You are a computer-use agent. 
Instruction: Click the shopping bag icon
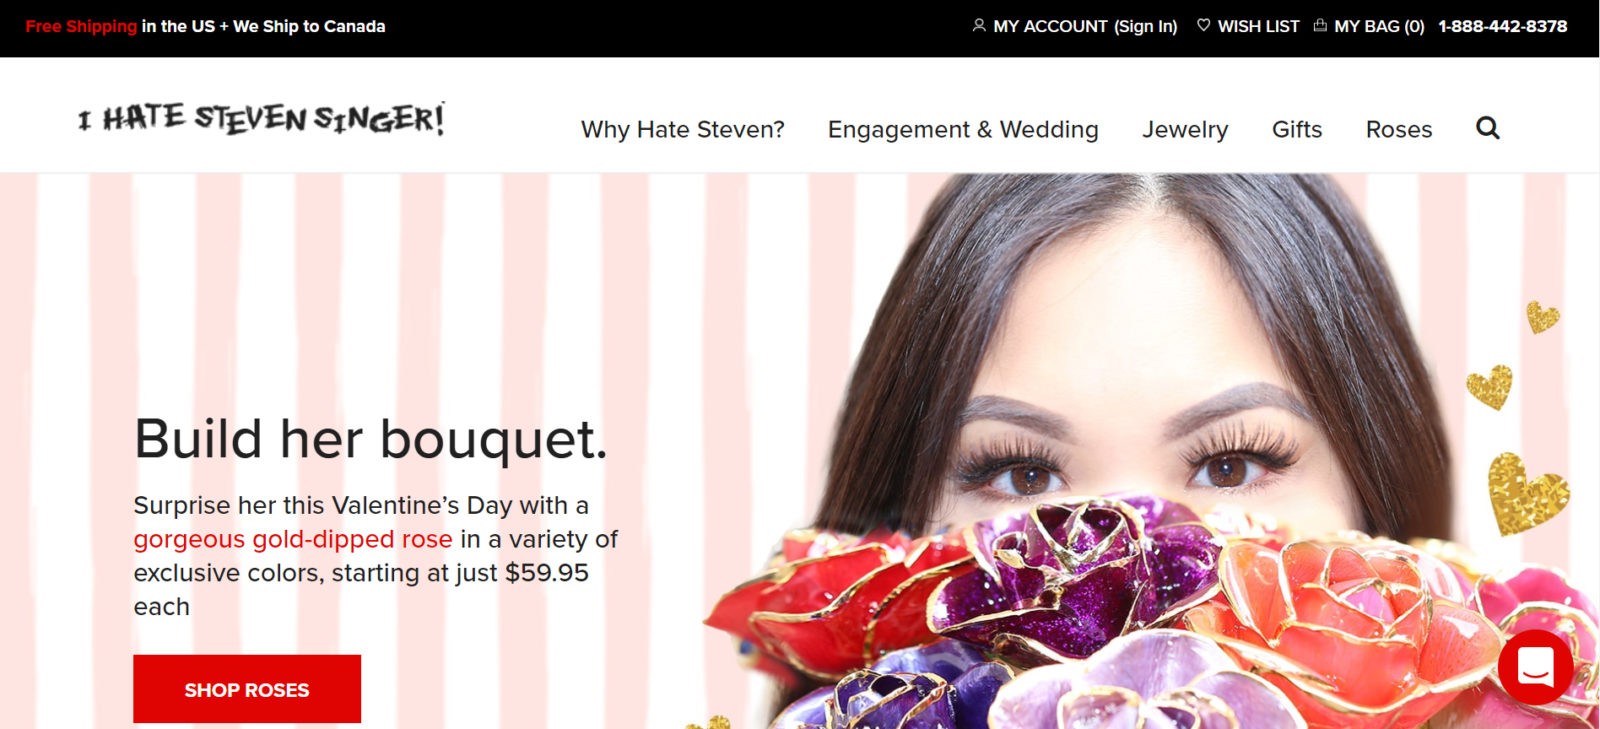tap(1320, 25)
